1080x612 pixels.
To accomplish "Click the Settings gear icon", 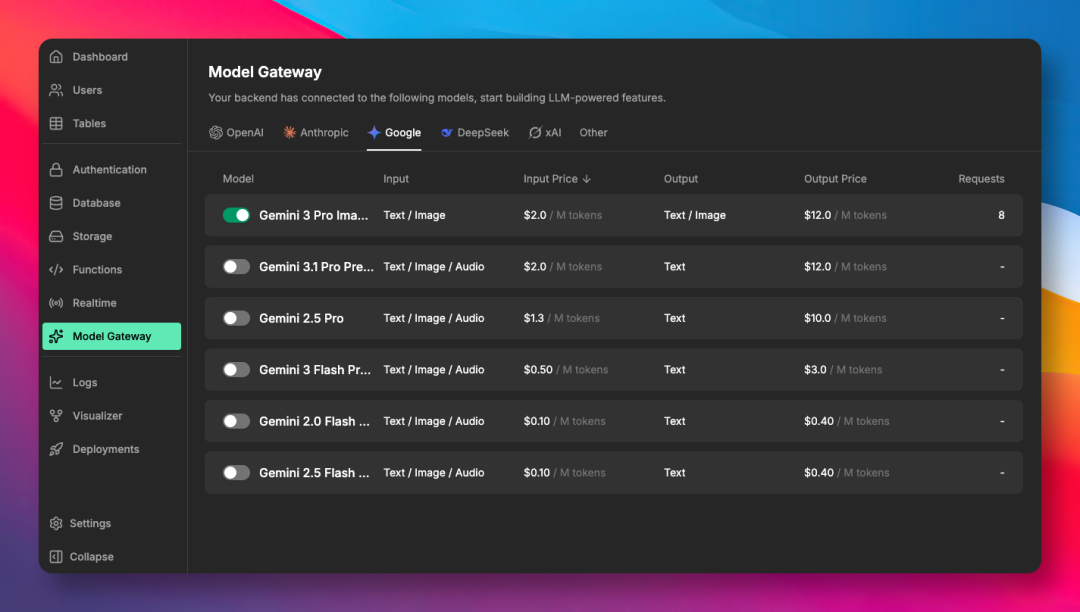I will tap(56, 523).
